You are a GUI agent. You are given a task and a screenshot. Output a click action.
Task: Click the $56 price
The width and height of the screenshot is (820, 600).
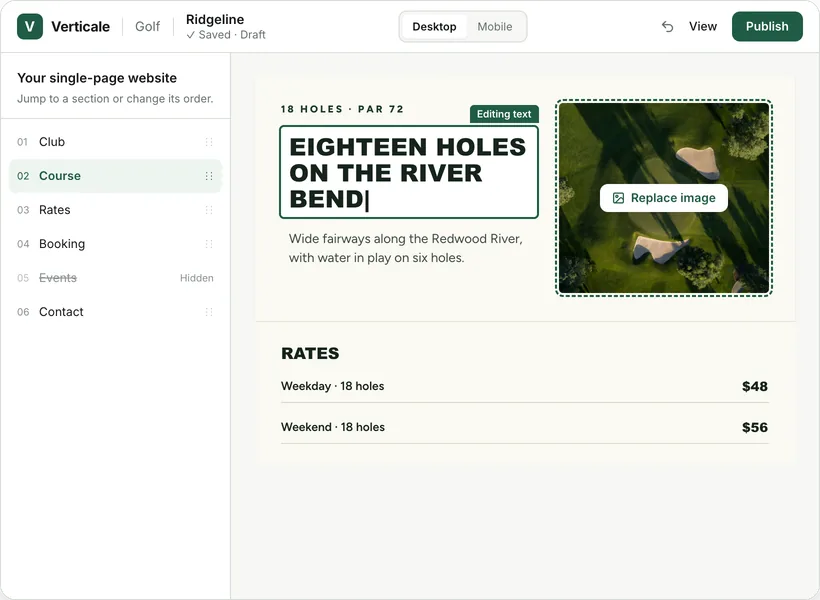(x=755, y=427)
